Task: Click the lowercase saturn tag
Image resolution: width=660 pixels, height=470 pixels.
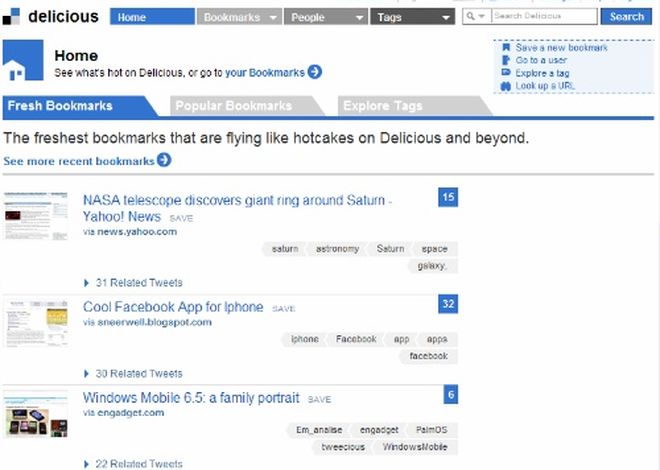Action: (285, 249)
